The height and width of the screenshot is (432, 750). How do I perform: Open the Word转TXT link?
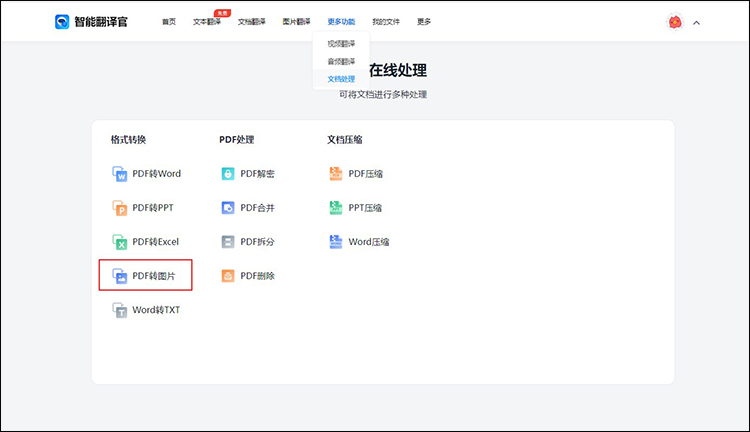tap(156, 310)
